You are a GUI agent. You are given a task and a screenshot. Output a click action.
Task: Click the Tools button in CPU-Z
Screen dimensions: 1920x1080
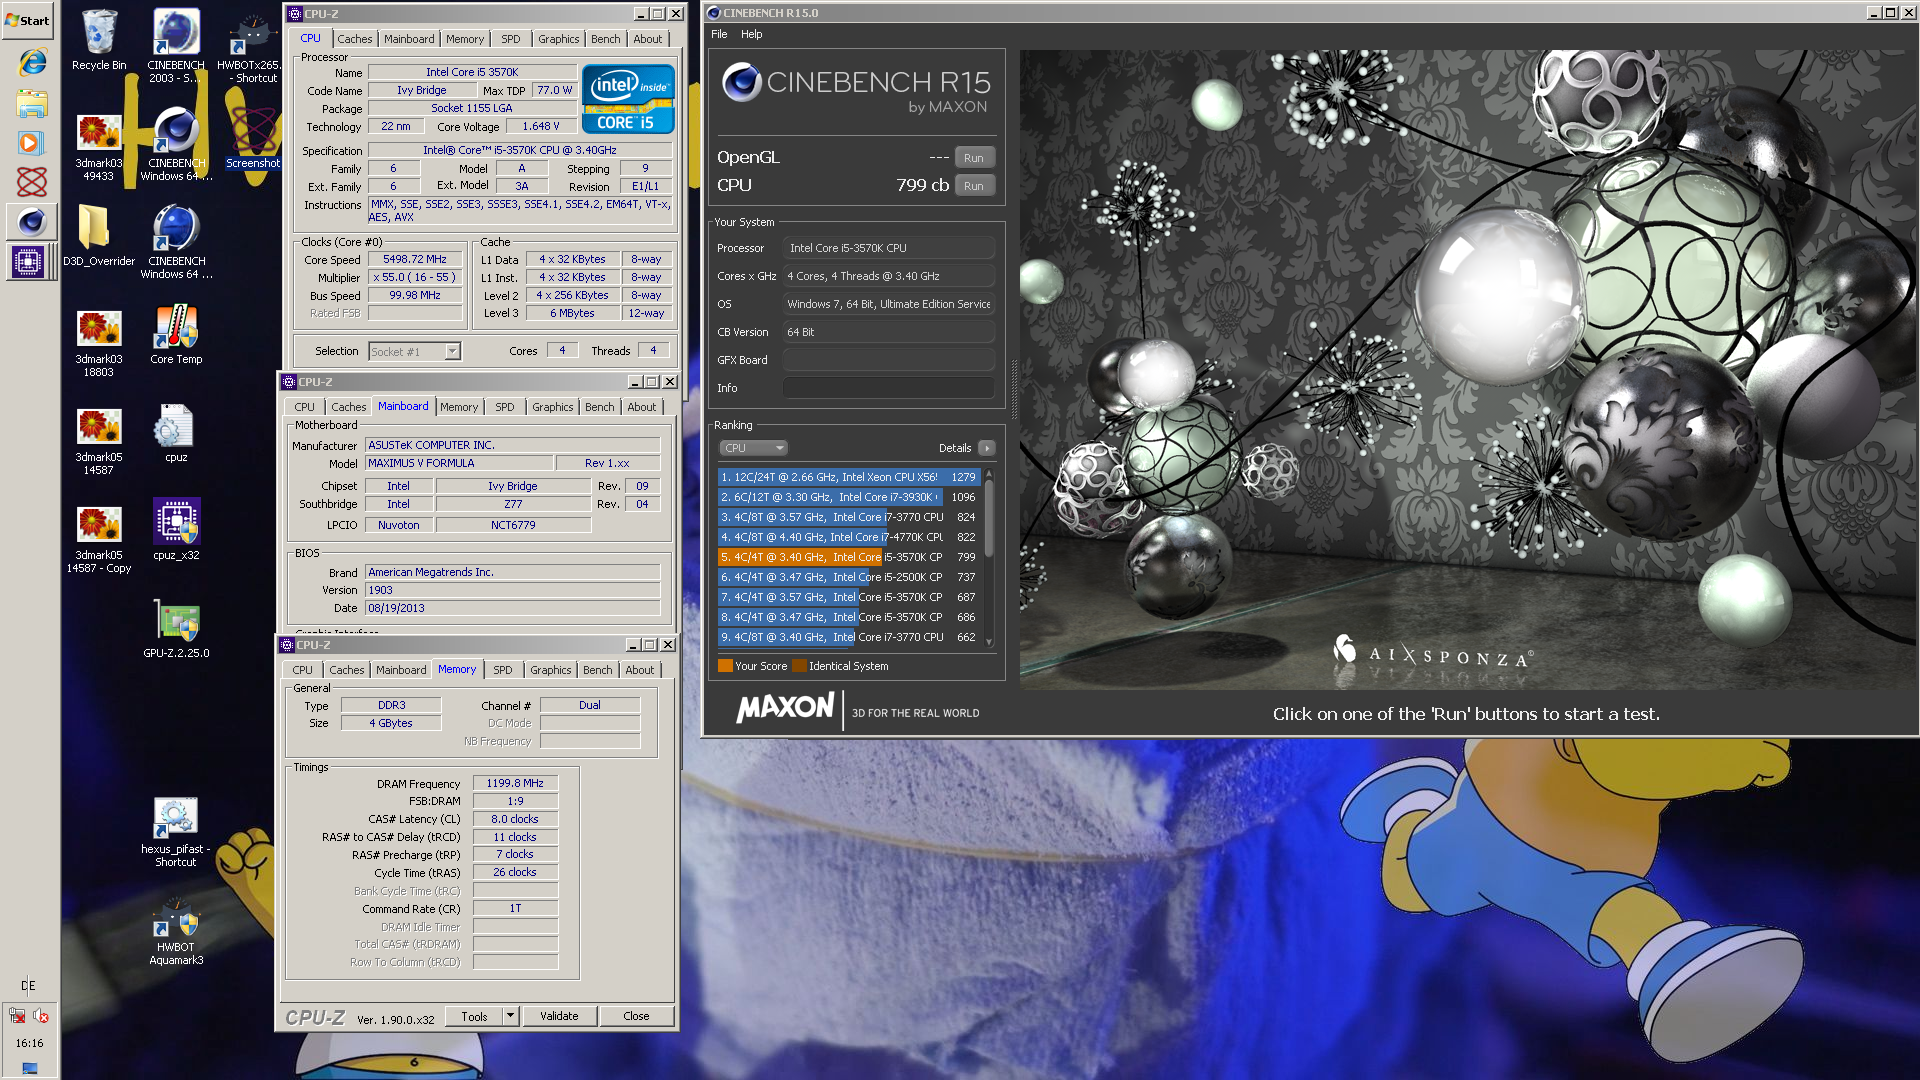pos(474,1016)
